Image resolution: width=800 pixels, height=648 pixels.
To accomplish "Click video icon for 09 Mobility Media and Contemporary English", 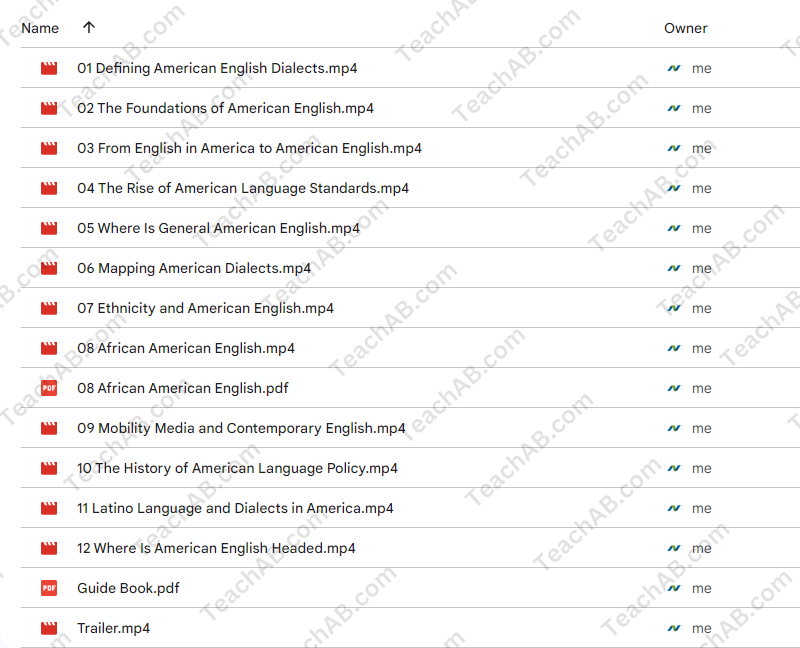I will [x=49, y=428].
